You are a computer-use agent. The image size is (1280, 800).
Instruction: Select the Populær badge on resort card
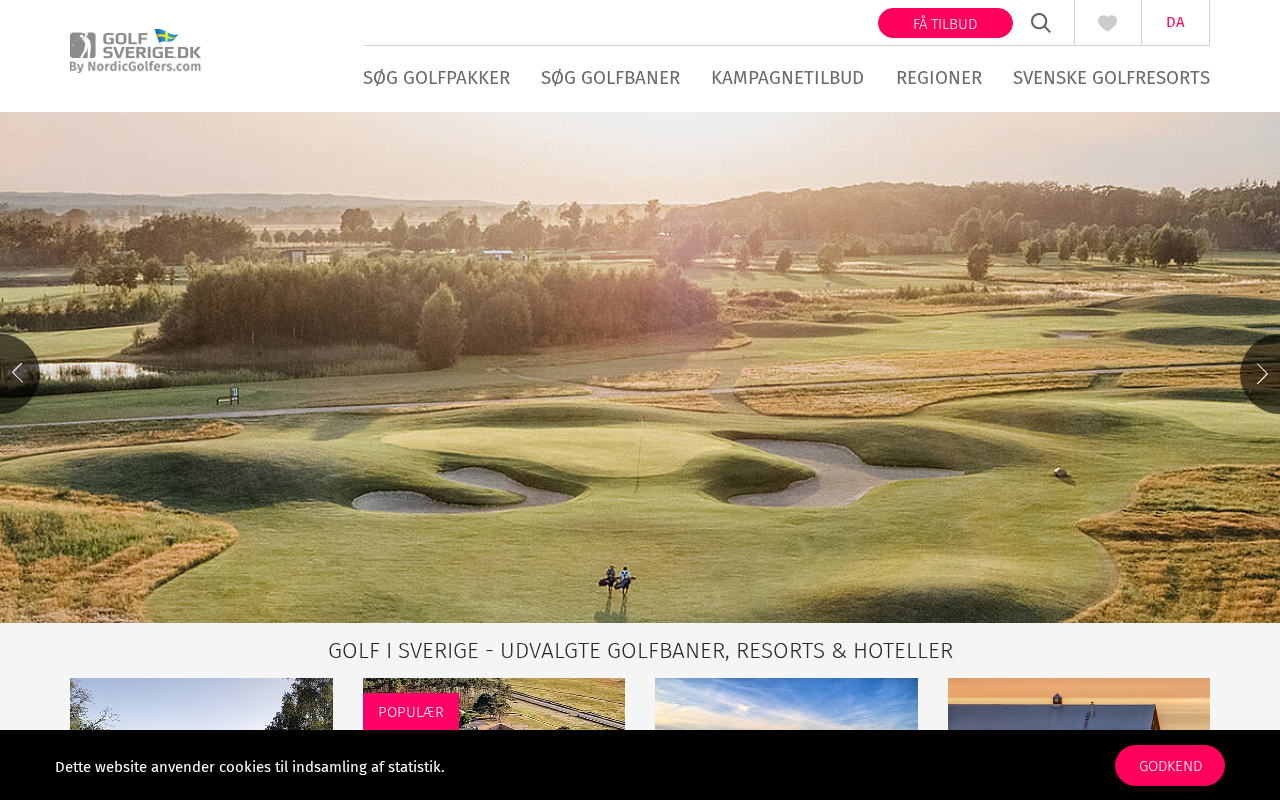411,711
